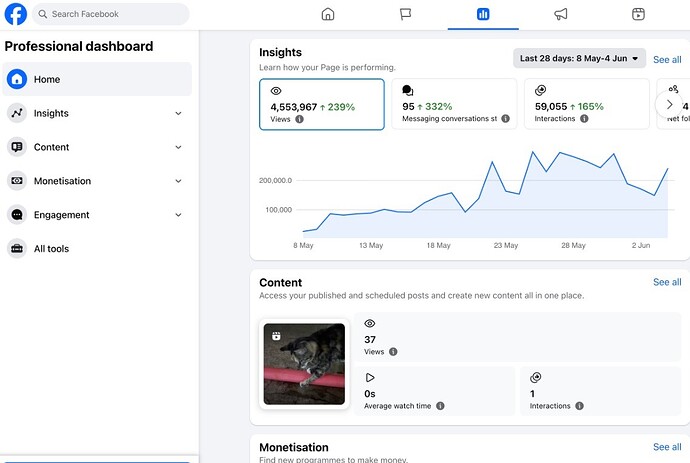Select the Professional dashboard bar chart tab
This screenshot has height=463, width=690.
point(483,15)
